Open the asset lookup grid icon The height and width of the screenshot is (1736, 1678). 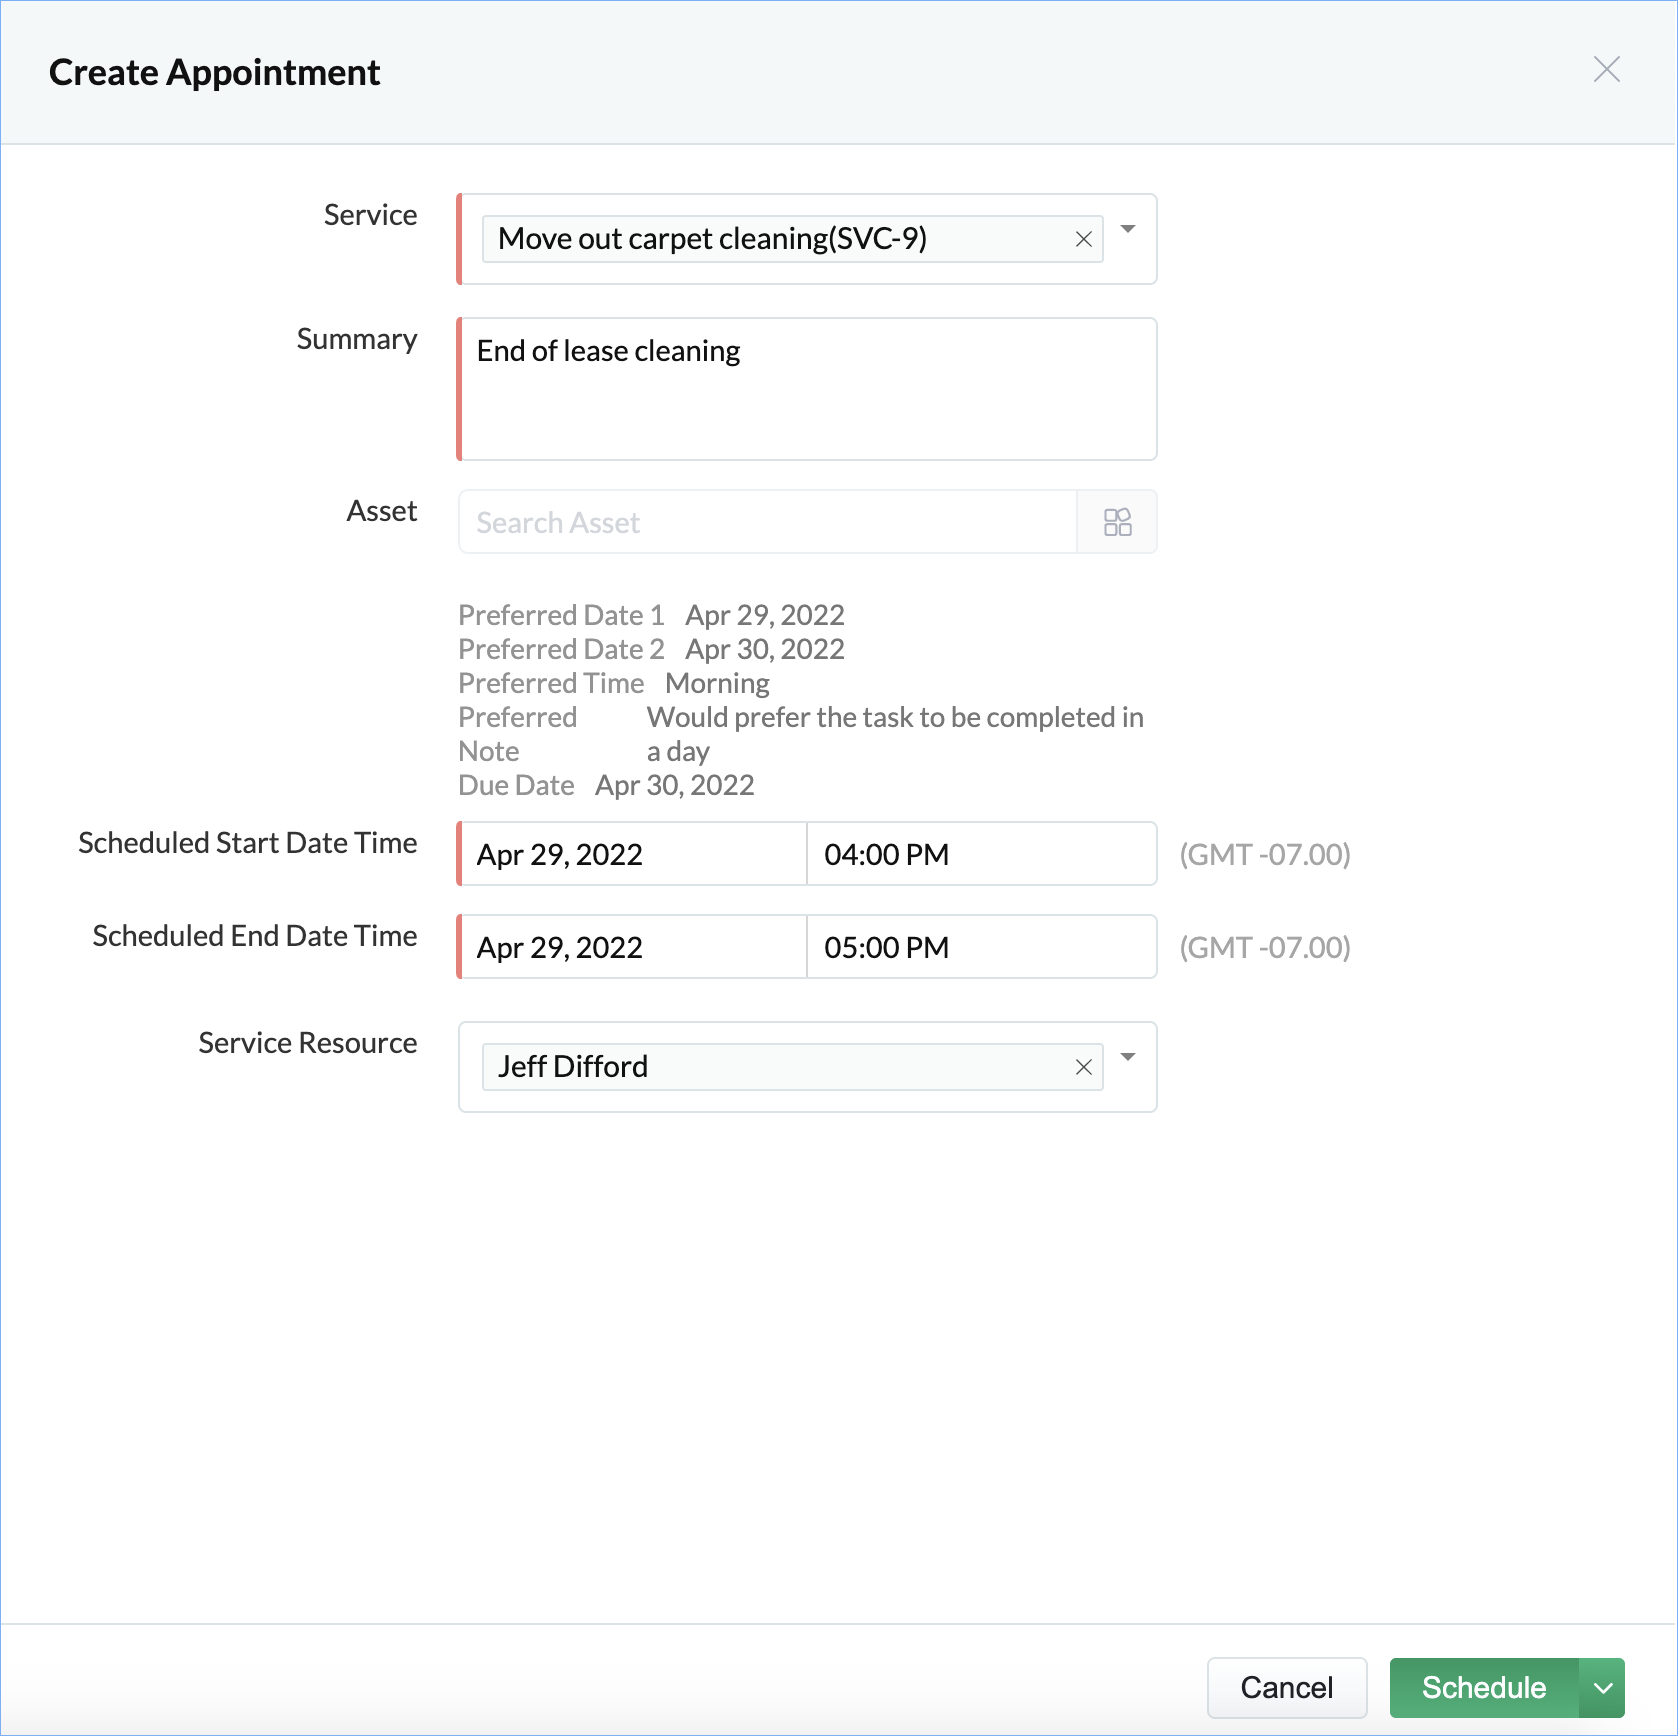pos(1117,522)
